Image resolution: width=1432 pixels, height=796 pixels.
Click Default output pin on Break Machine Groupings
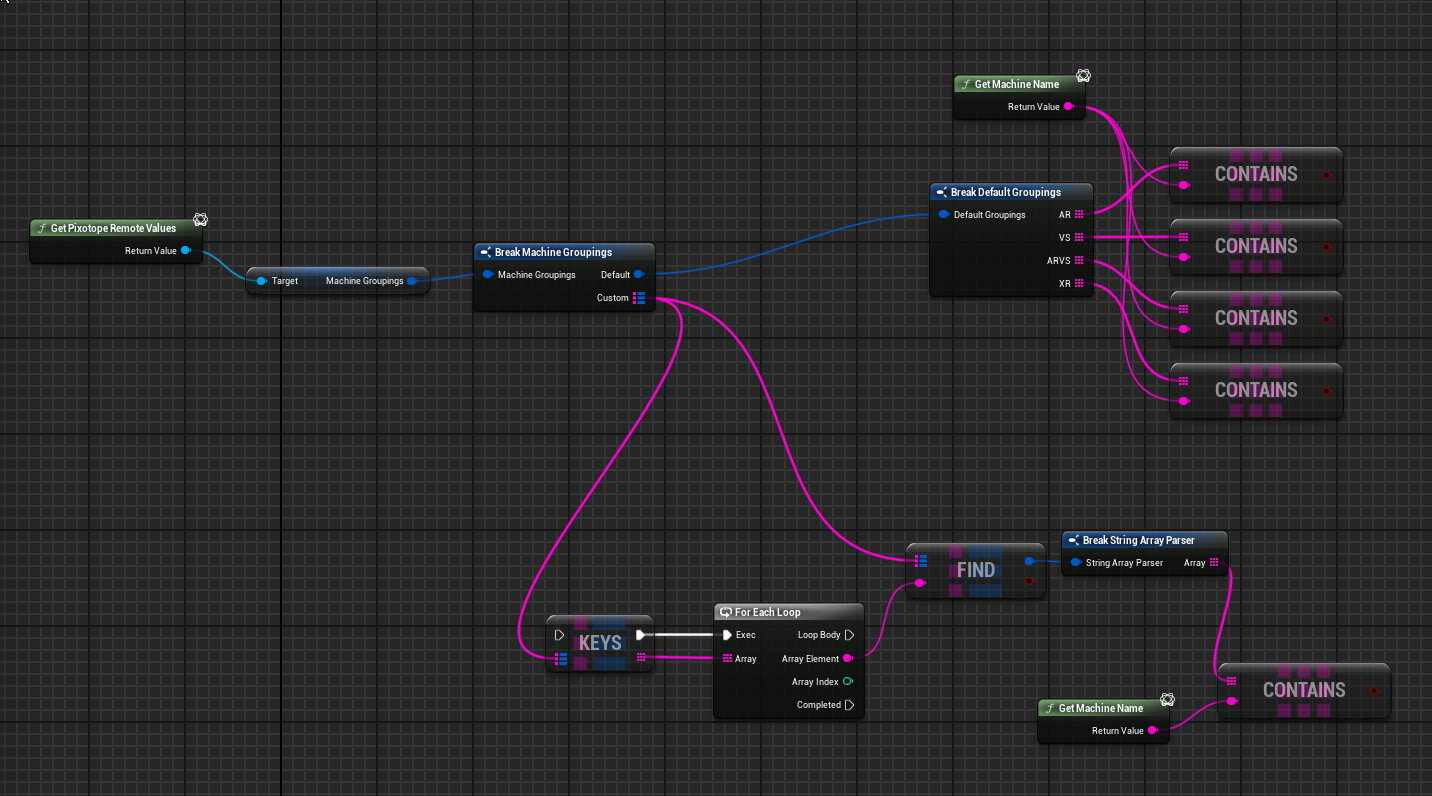[639, 275]
